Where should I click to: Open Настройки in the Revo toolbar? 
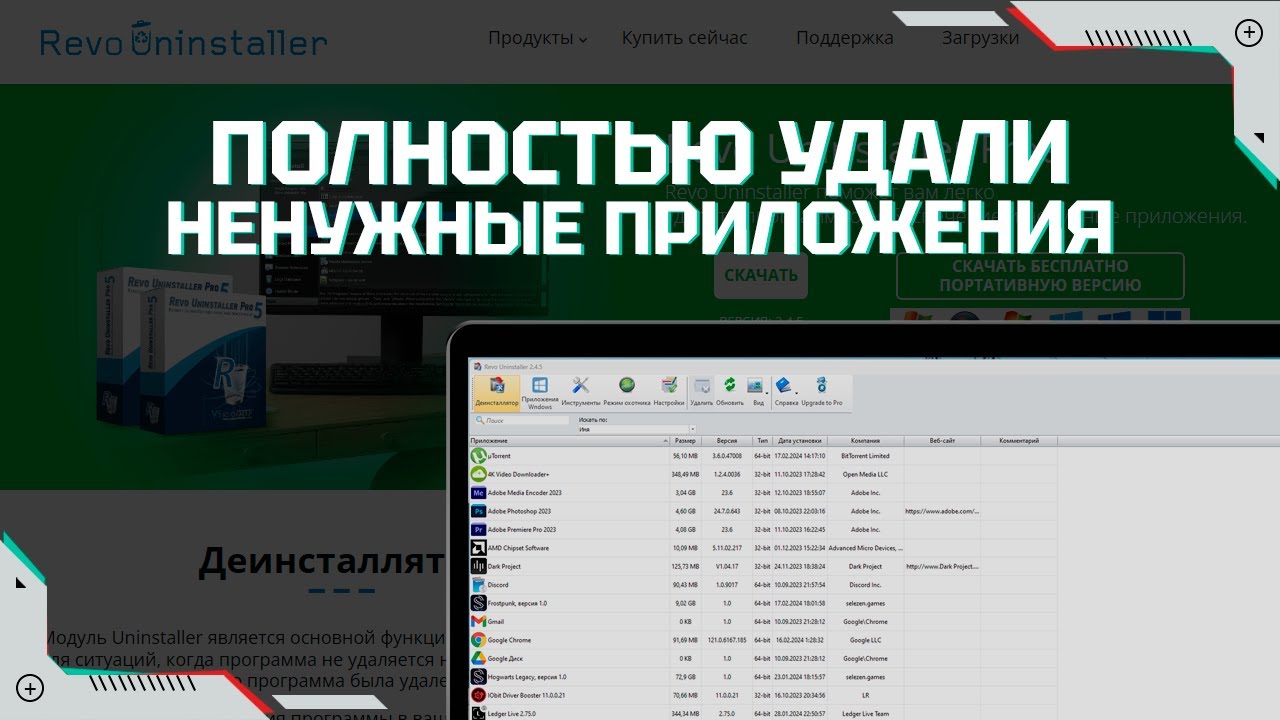coord(669,391)
